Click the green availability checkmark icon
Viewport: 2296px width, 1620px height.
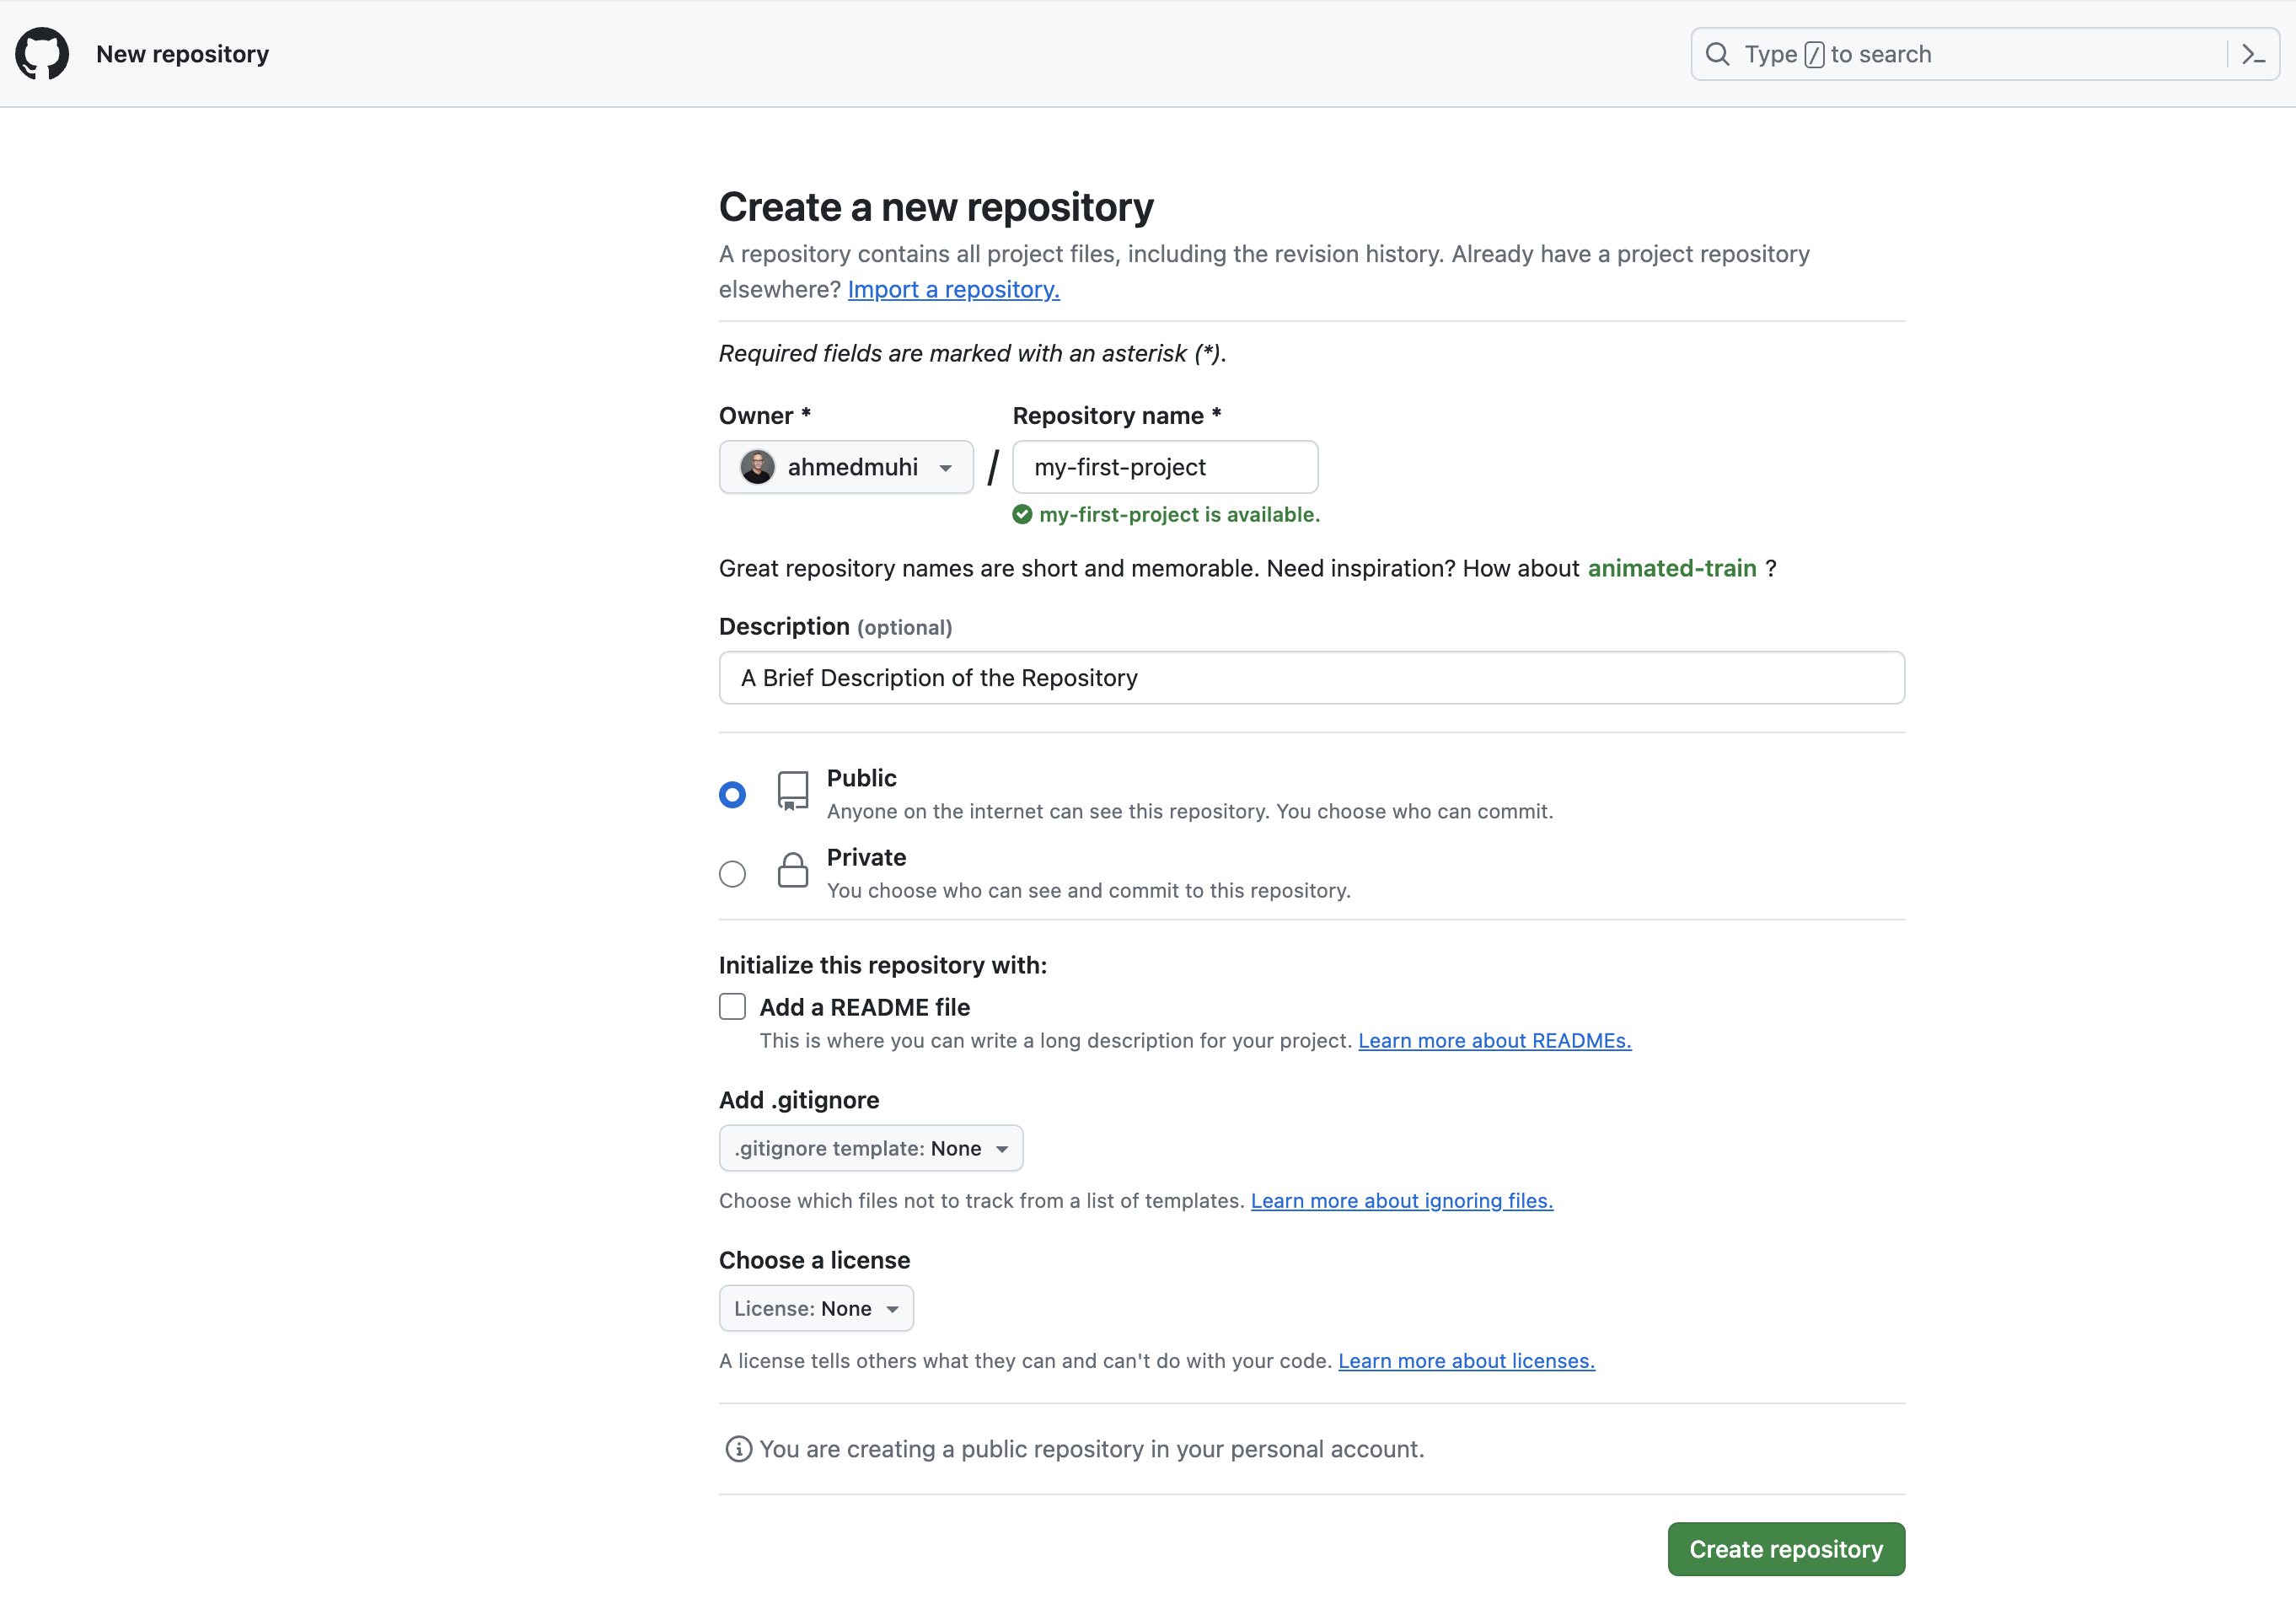point(1022,514)
